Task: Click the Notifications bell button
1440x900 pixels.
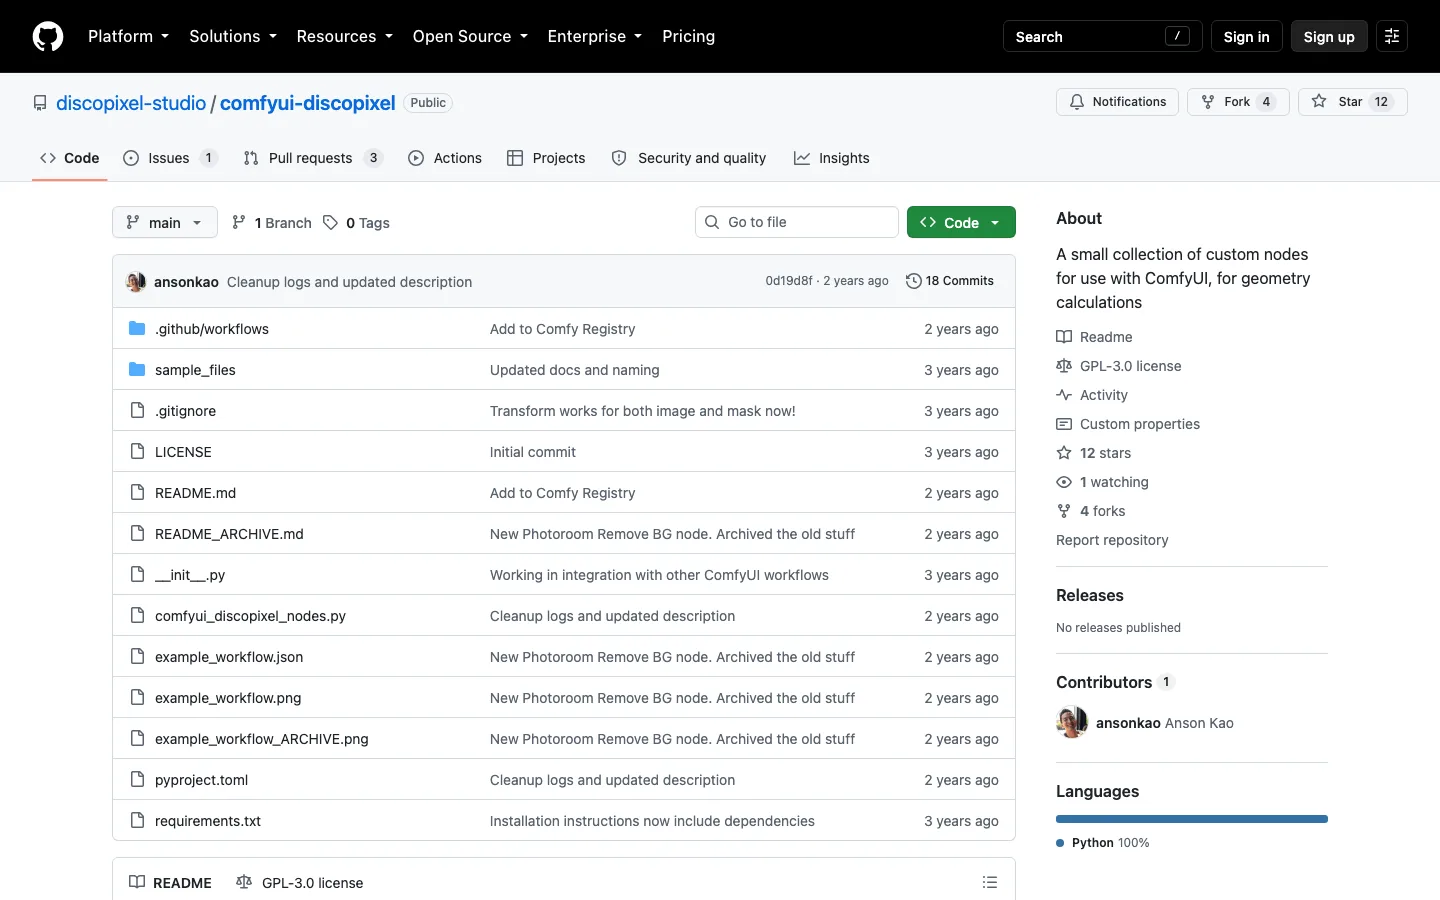Action: tap(1117, 102)
